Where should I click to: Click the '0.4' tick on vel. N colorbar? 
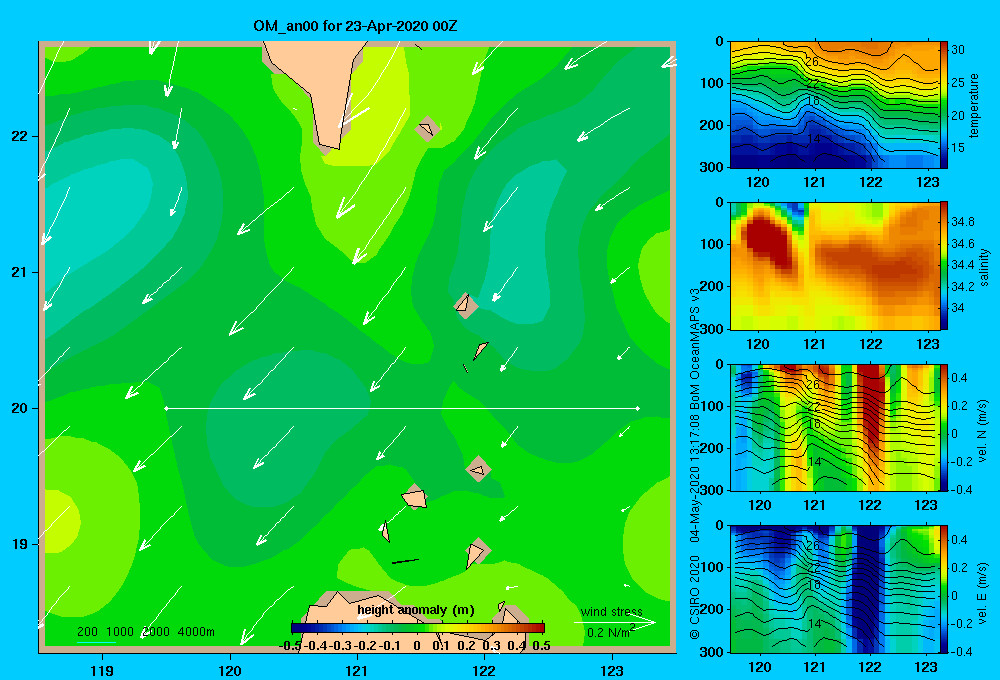click(x=959, y=378)
